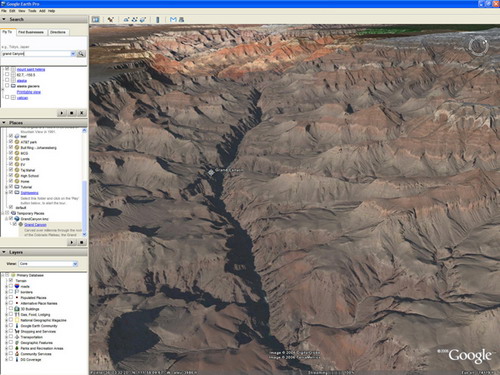Screen dimensions: 500x375
Task: Collapse the Search panel header triangle
Action: pyautogui.click(x=4, y=19)
